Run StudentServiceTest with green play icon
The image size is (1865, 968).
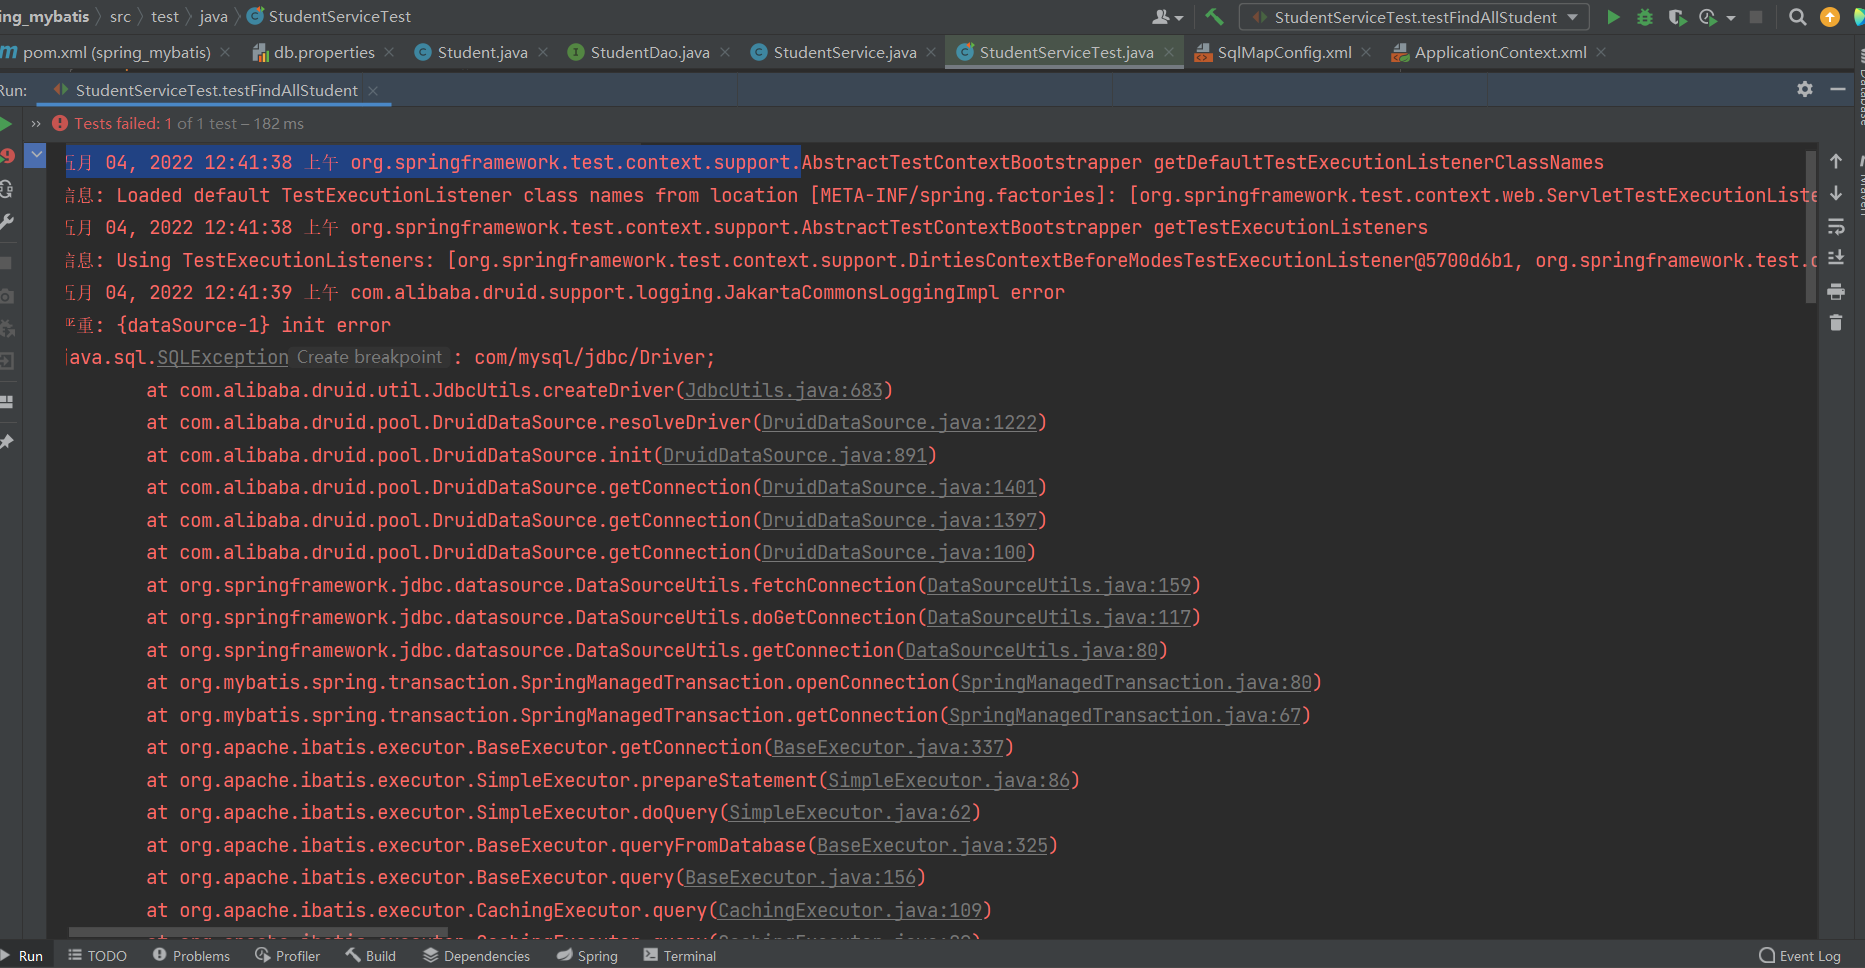pyautogui.click(x=1613, y=17)
